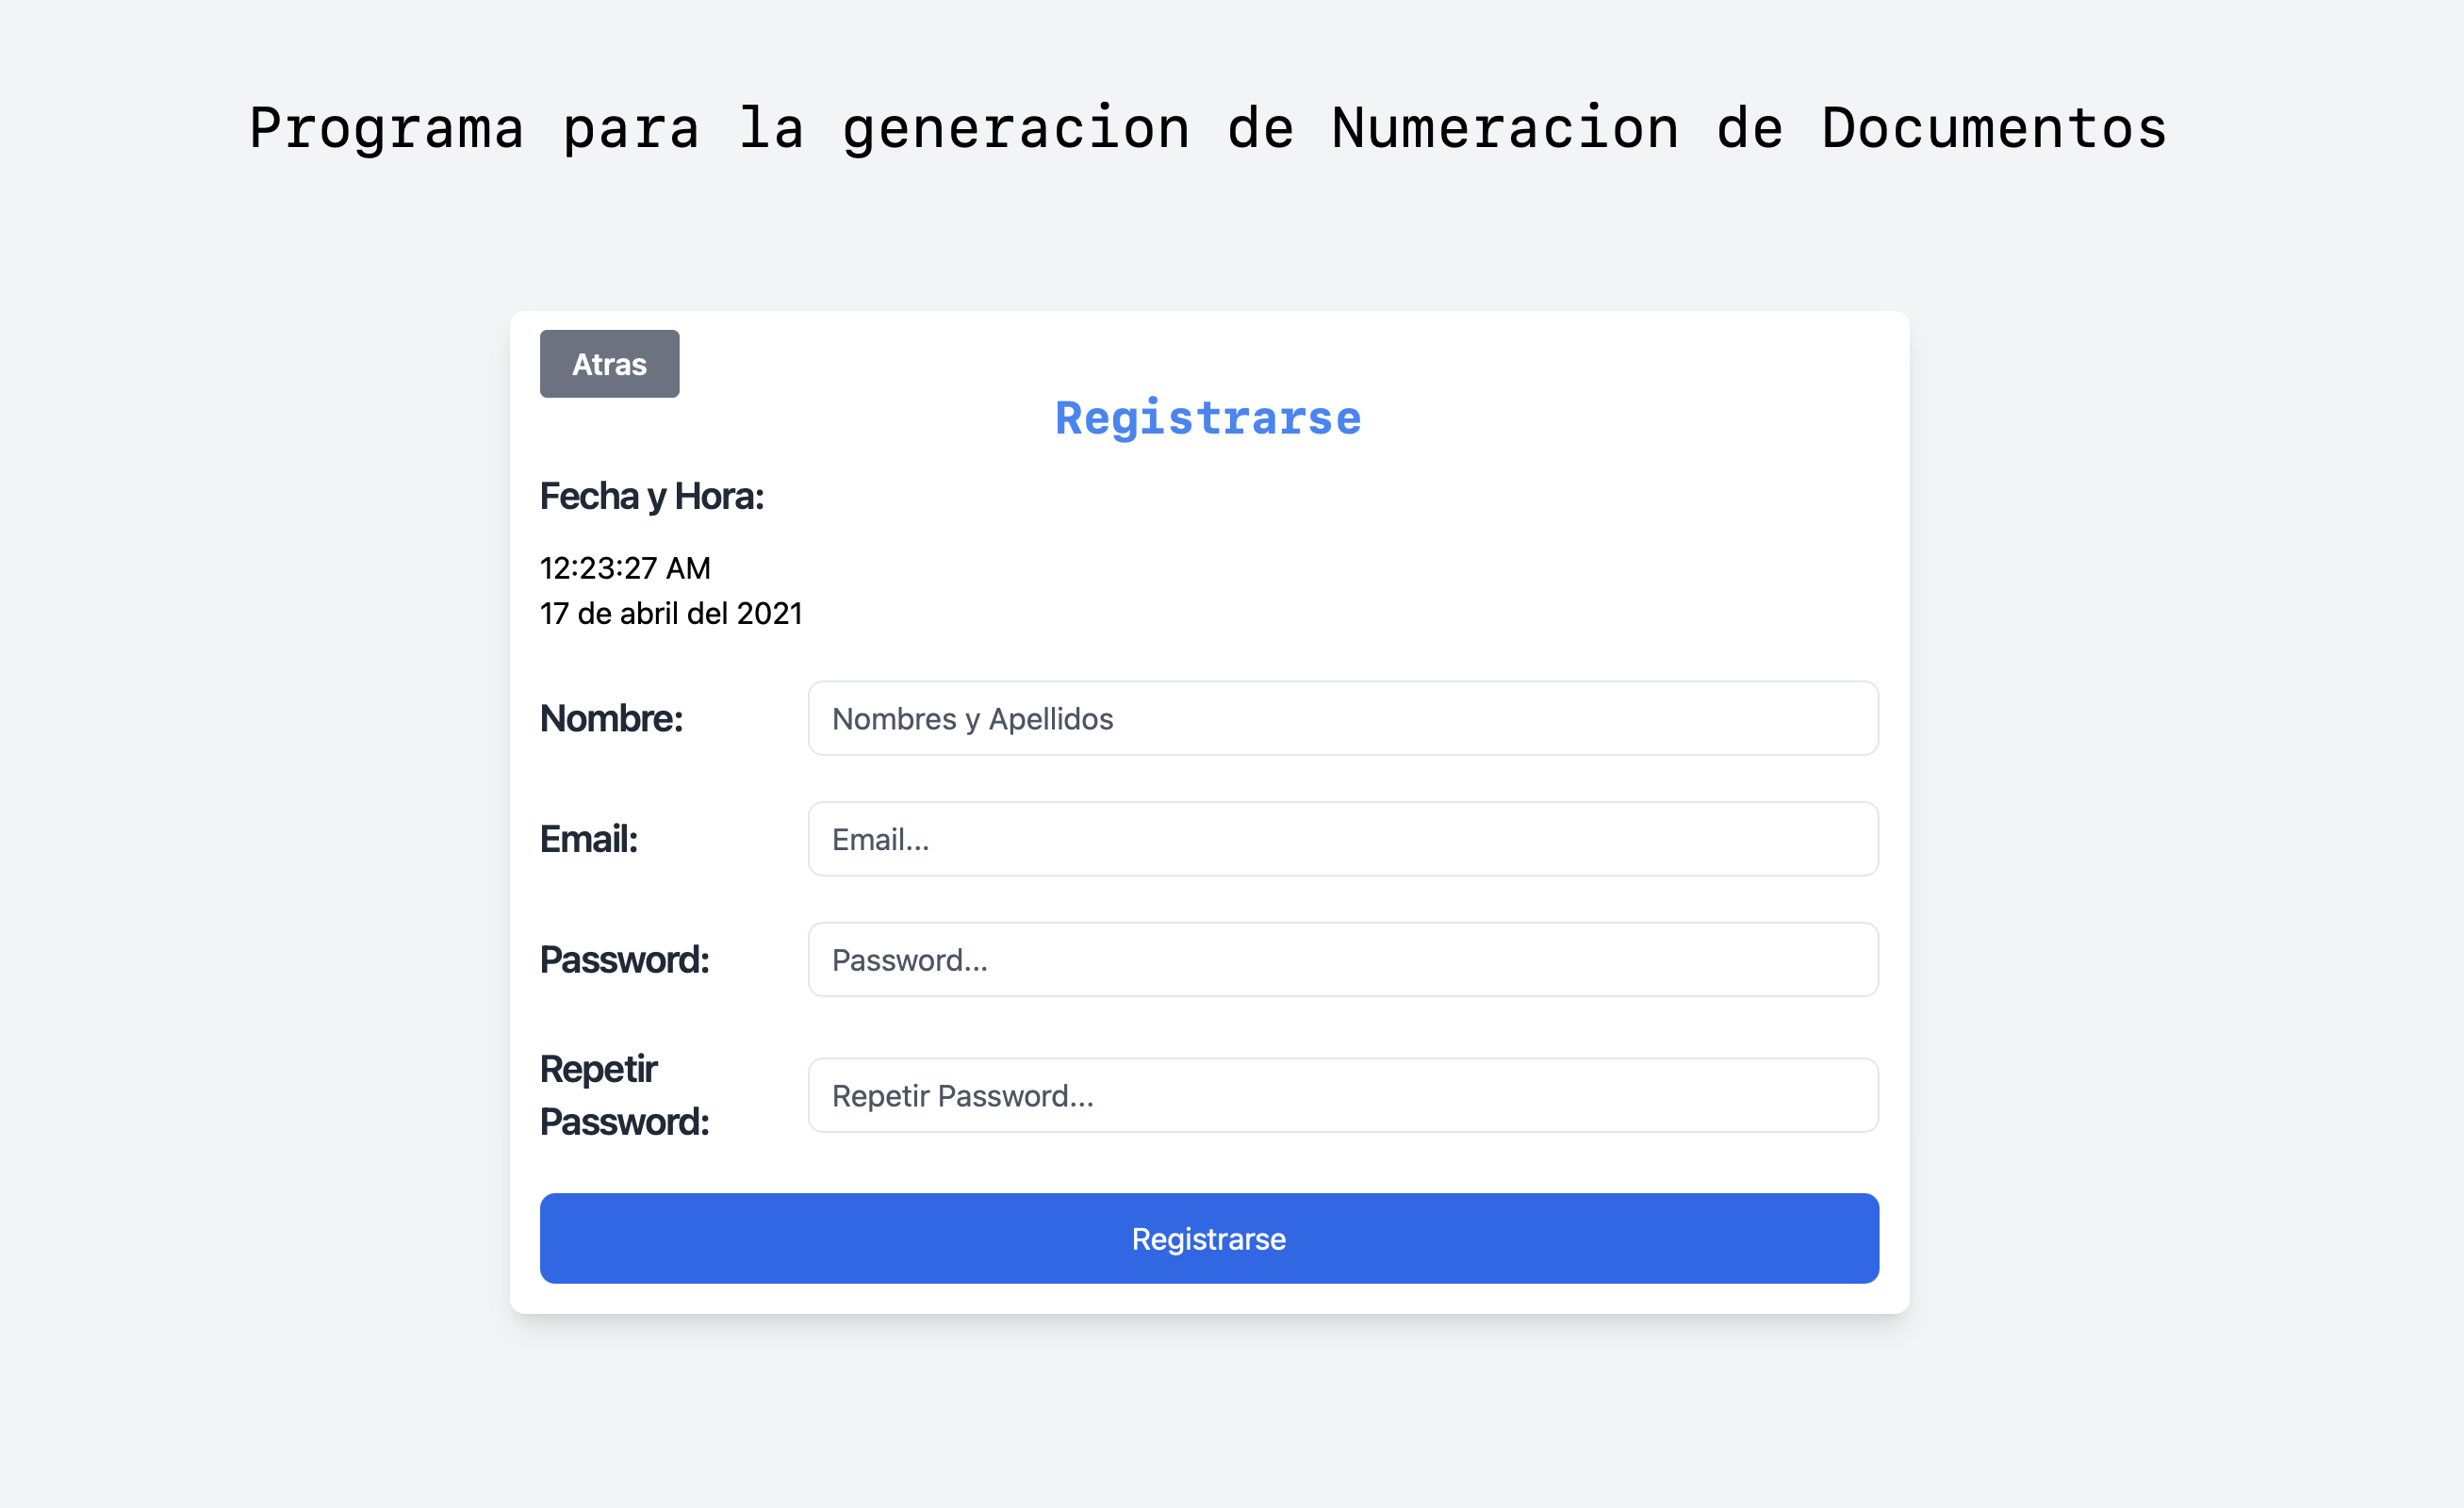Click the Password field label
Image resolution: width=2464 pixels, height=1508 pixels.
(626, 960)
